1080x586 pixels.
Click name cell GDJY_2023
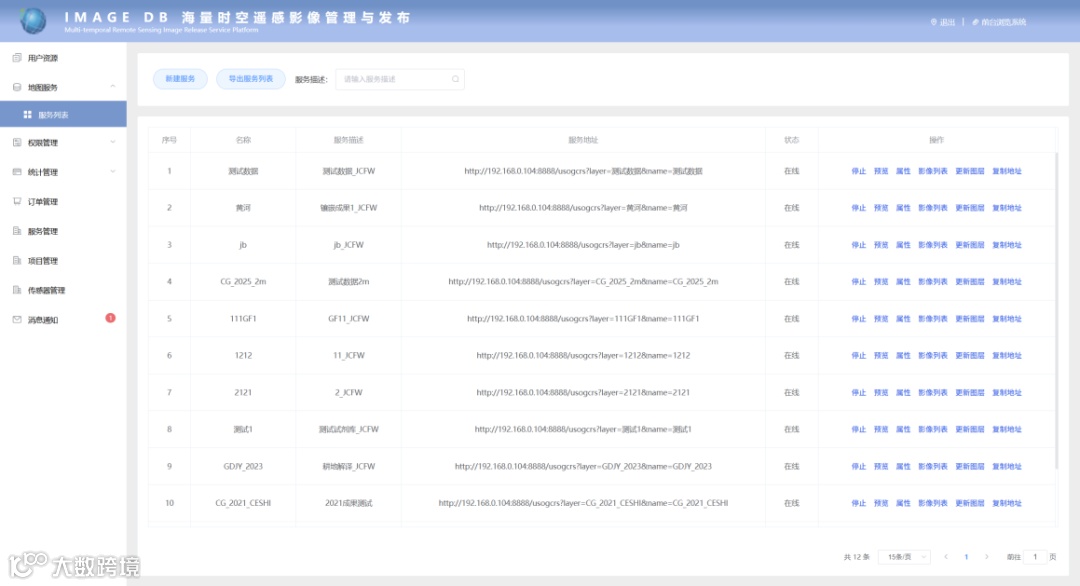click(x=243, y=466)
